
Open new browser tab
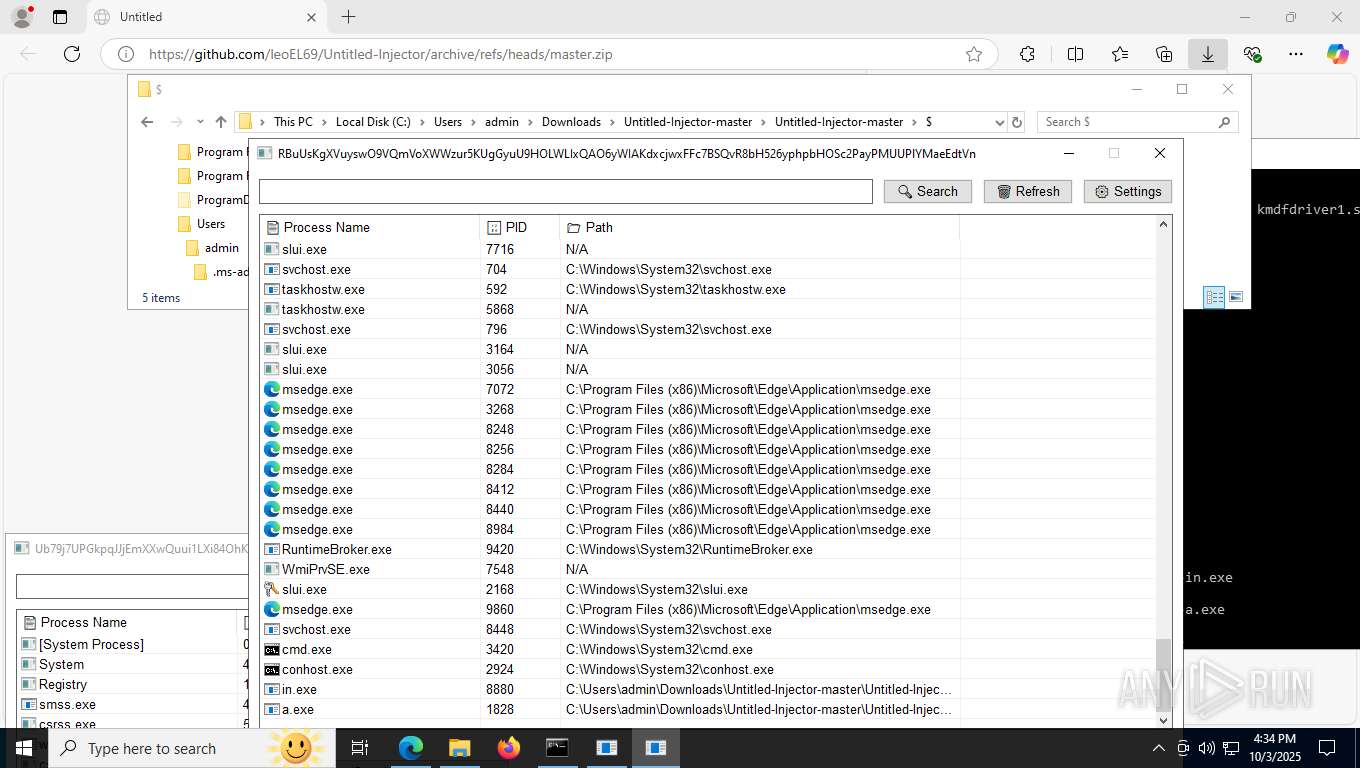coord(348,17)
